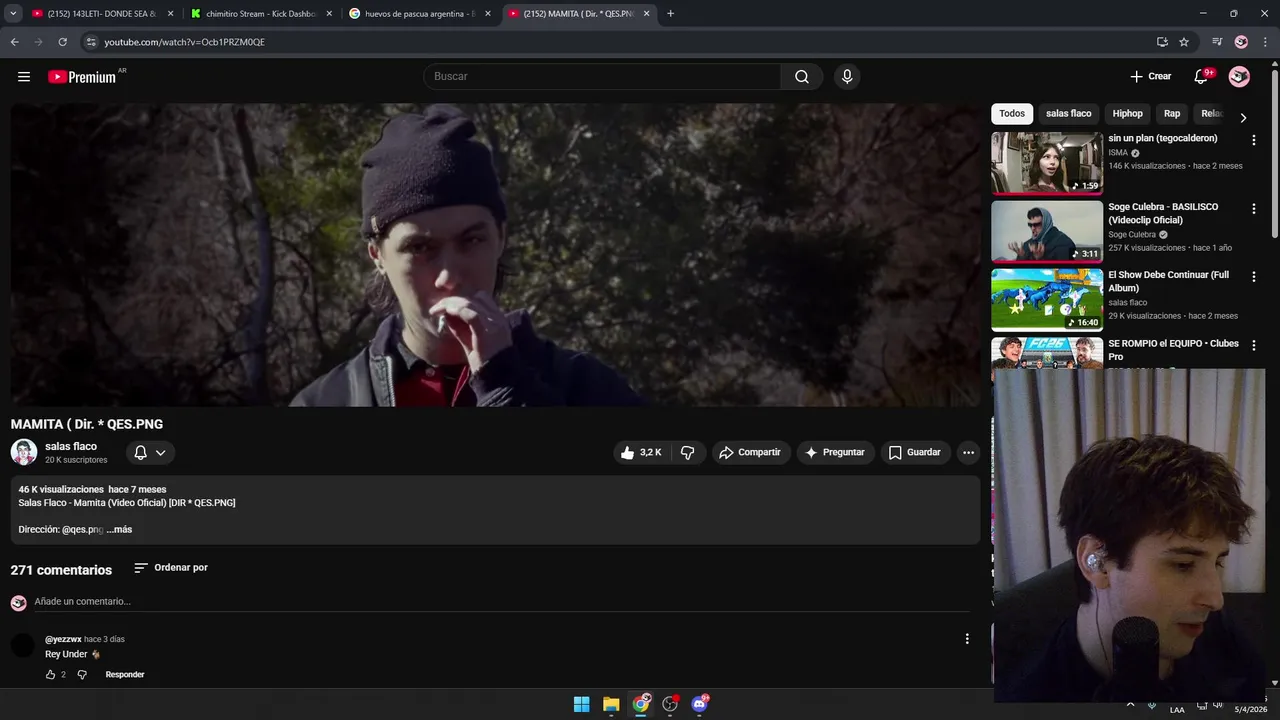Select the 'Hiphop' filter chip
The image size is (1280, 720).
[x=1127, y=114]
